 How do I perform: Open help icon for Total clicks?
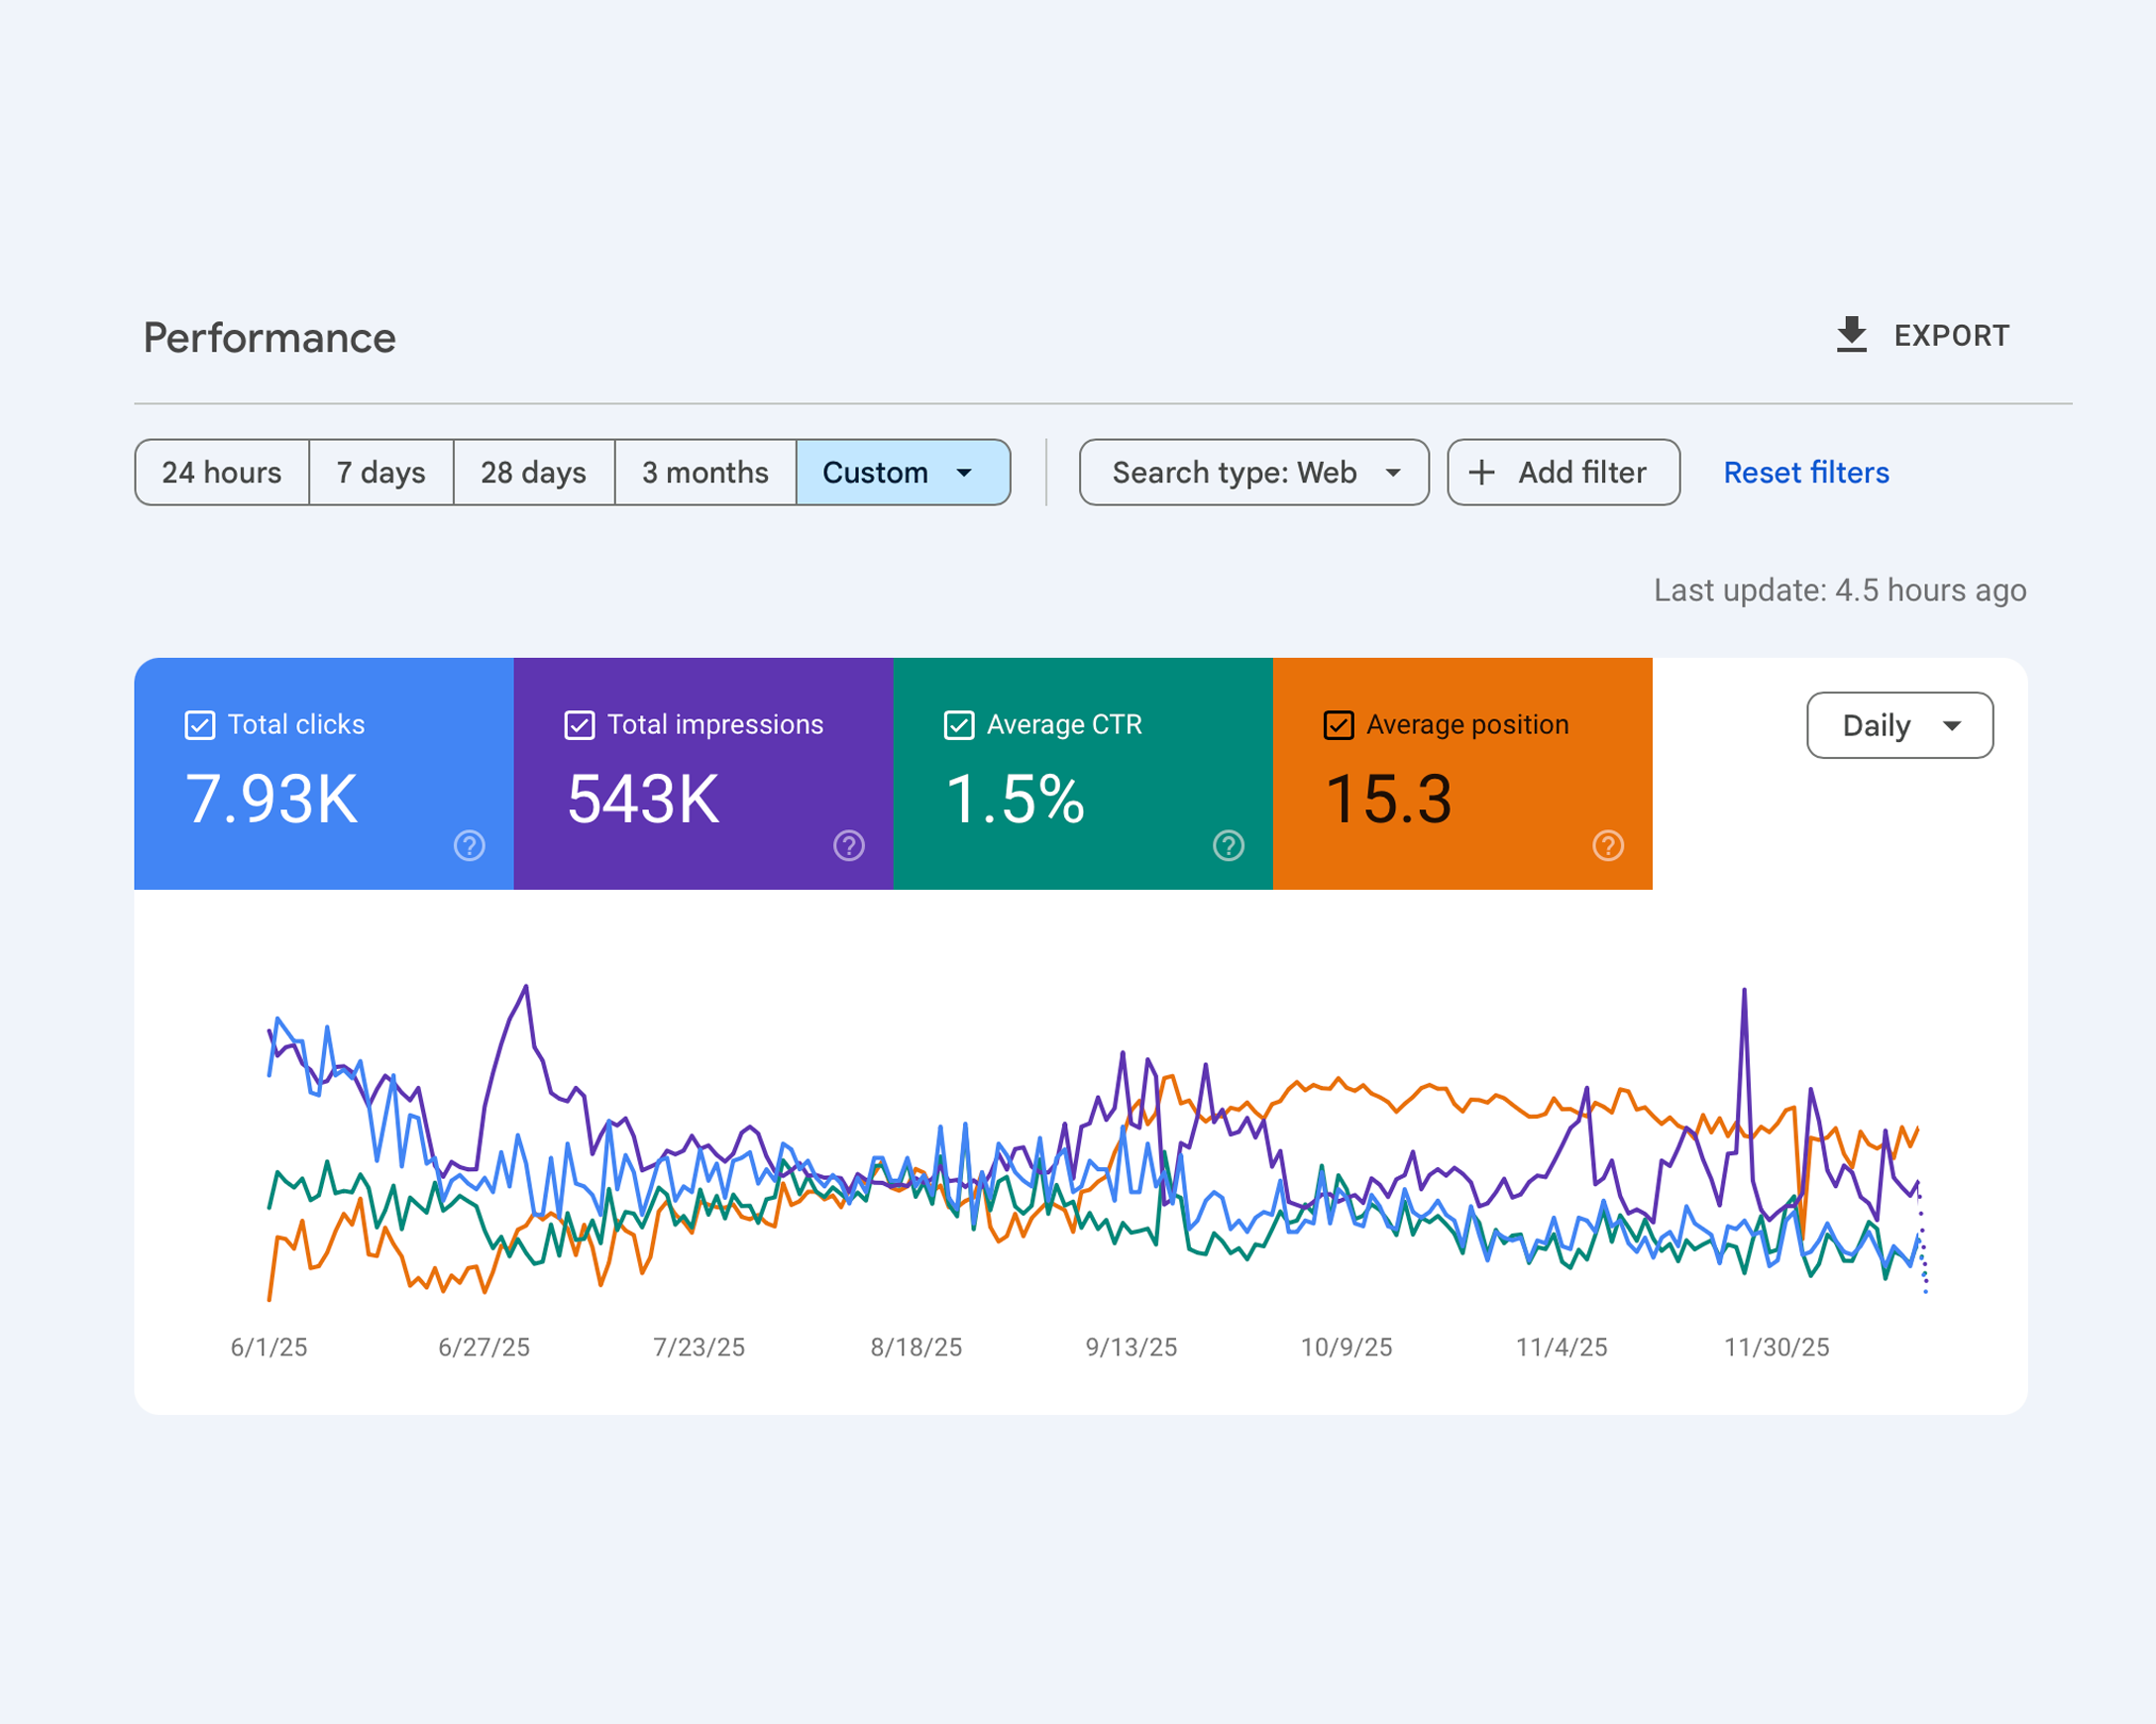(469, 846)
